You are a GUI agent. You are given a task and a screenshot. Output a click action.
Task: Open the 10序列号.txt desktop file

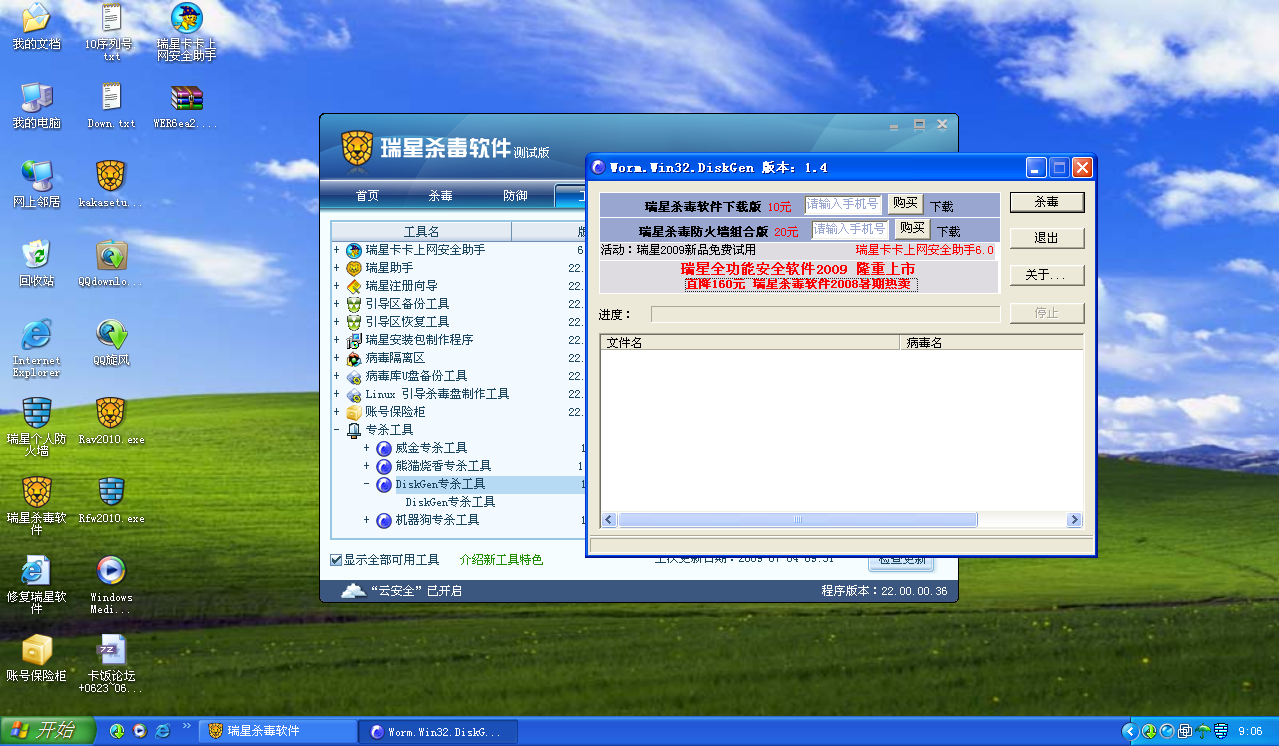(111, 31)
